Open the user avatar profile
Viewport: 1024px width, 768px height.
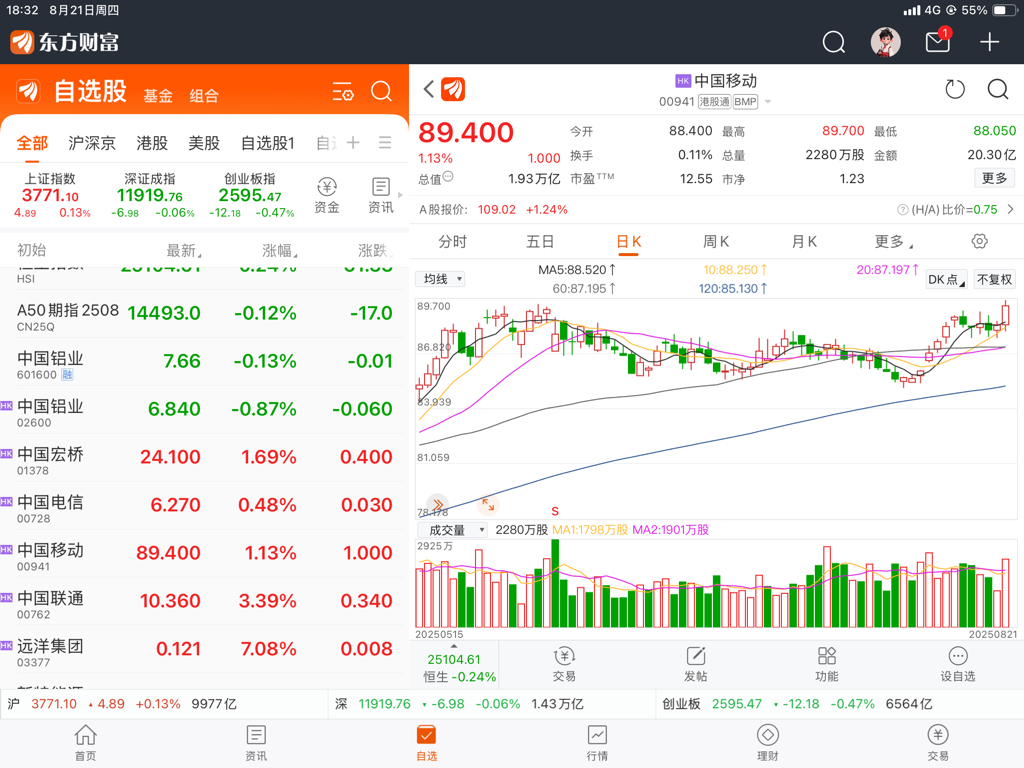coord(886,42)
